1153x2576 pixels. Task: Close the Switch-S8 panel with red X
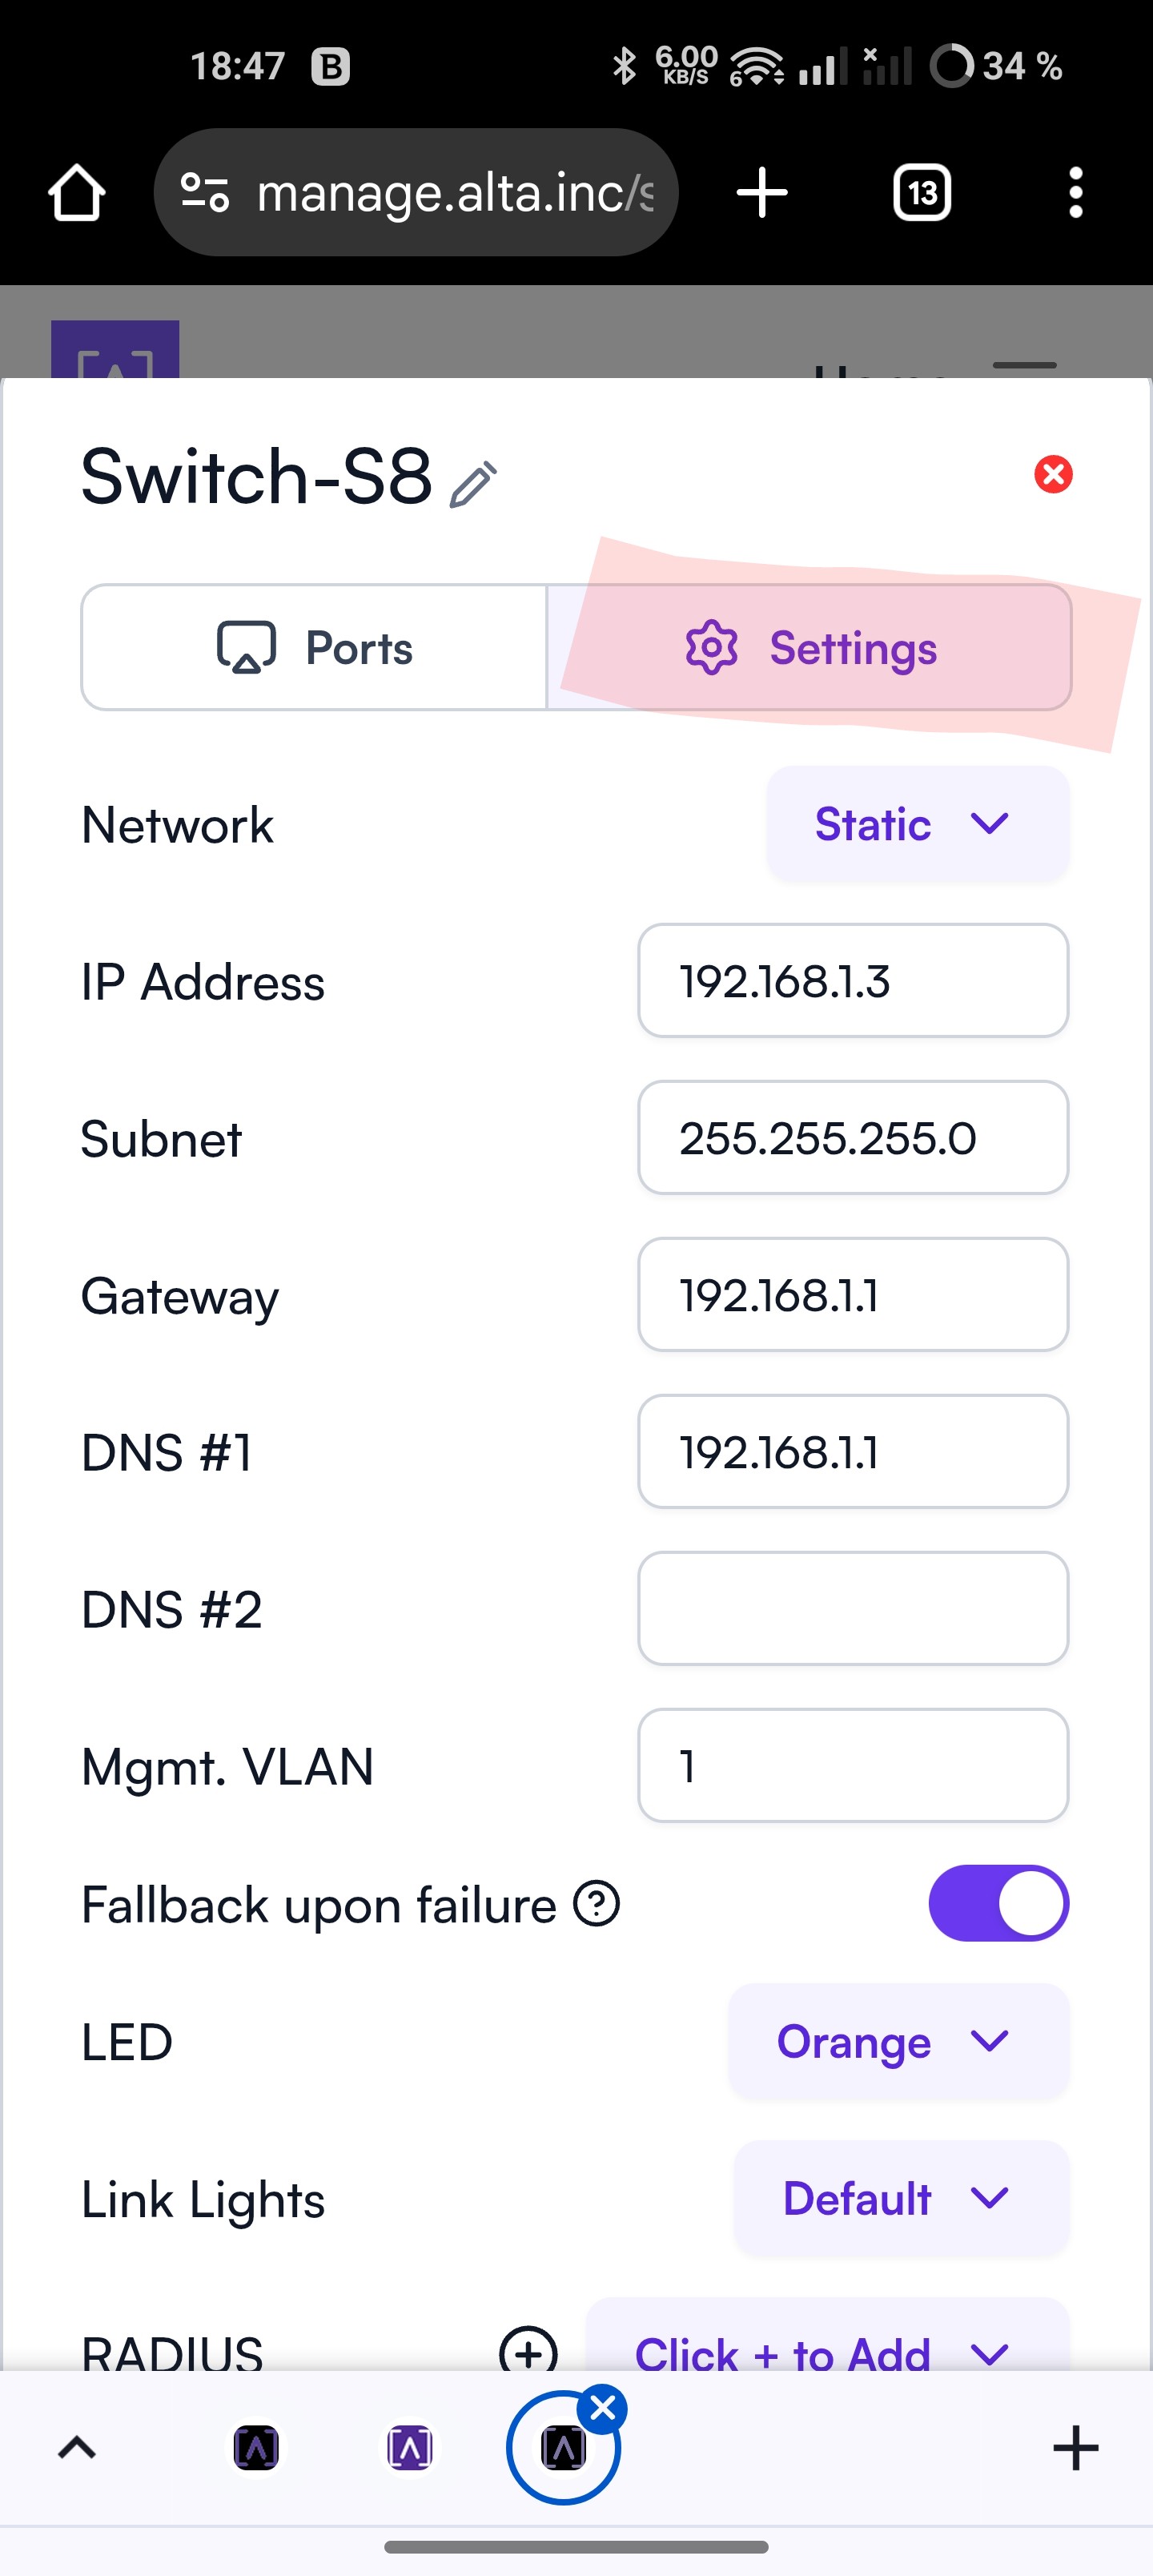coord(1053,474)
